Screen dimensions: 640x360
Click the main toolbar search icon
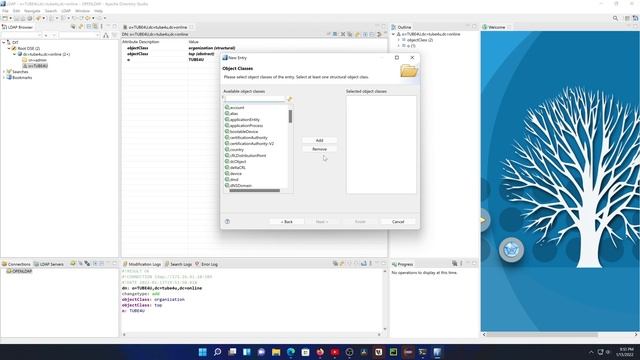[615, 18]
